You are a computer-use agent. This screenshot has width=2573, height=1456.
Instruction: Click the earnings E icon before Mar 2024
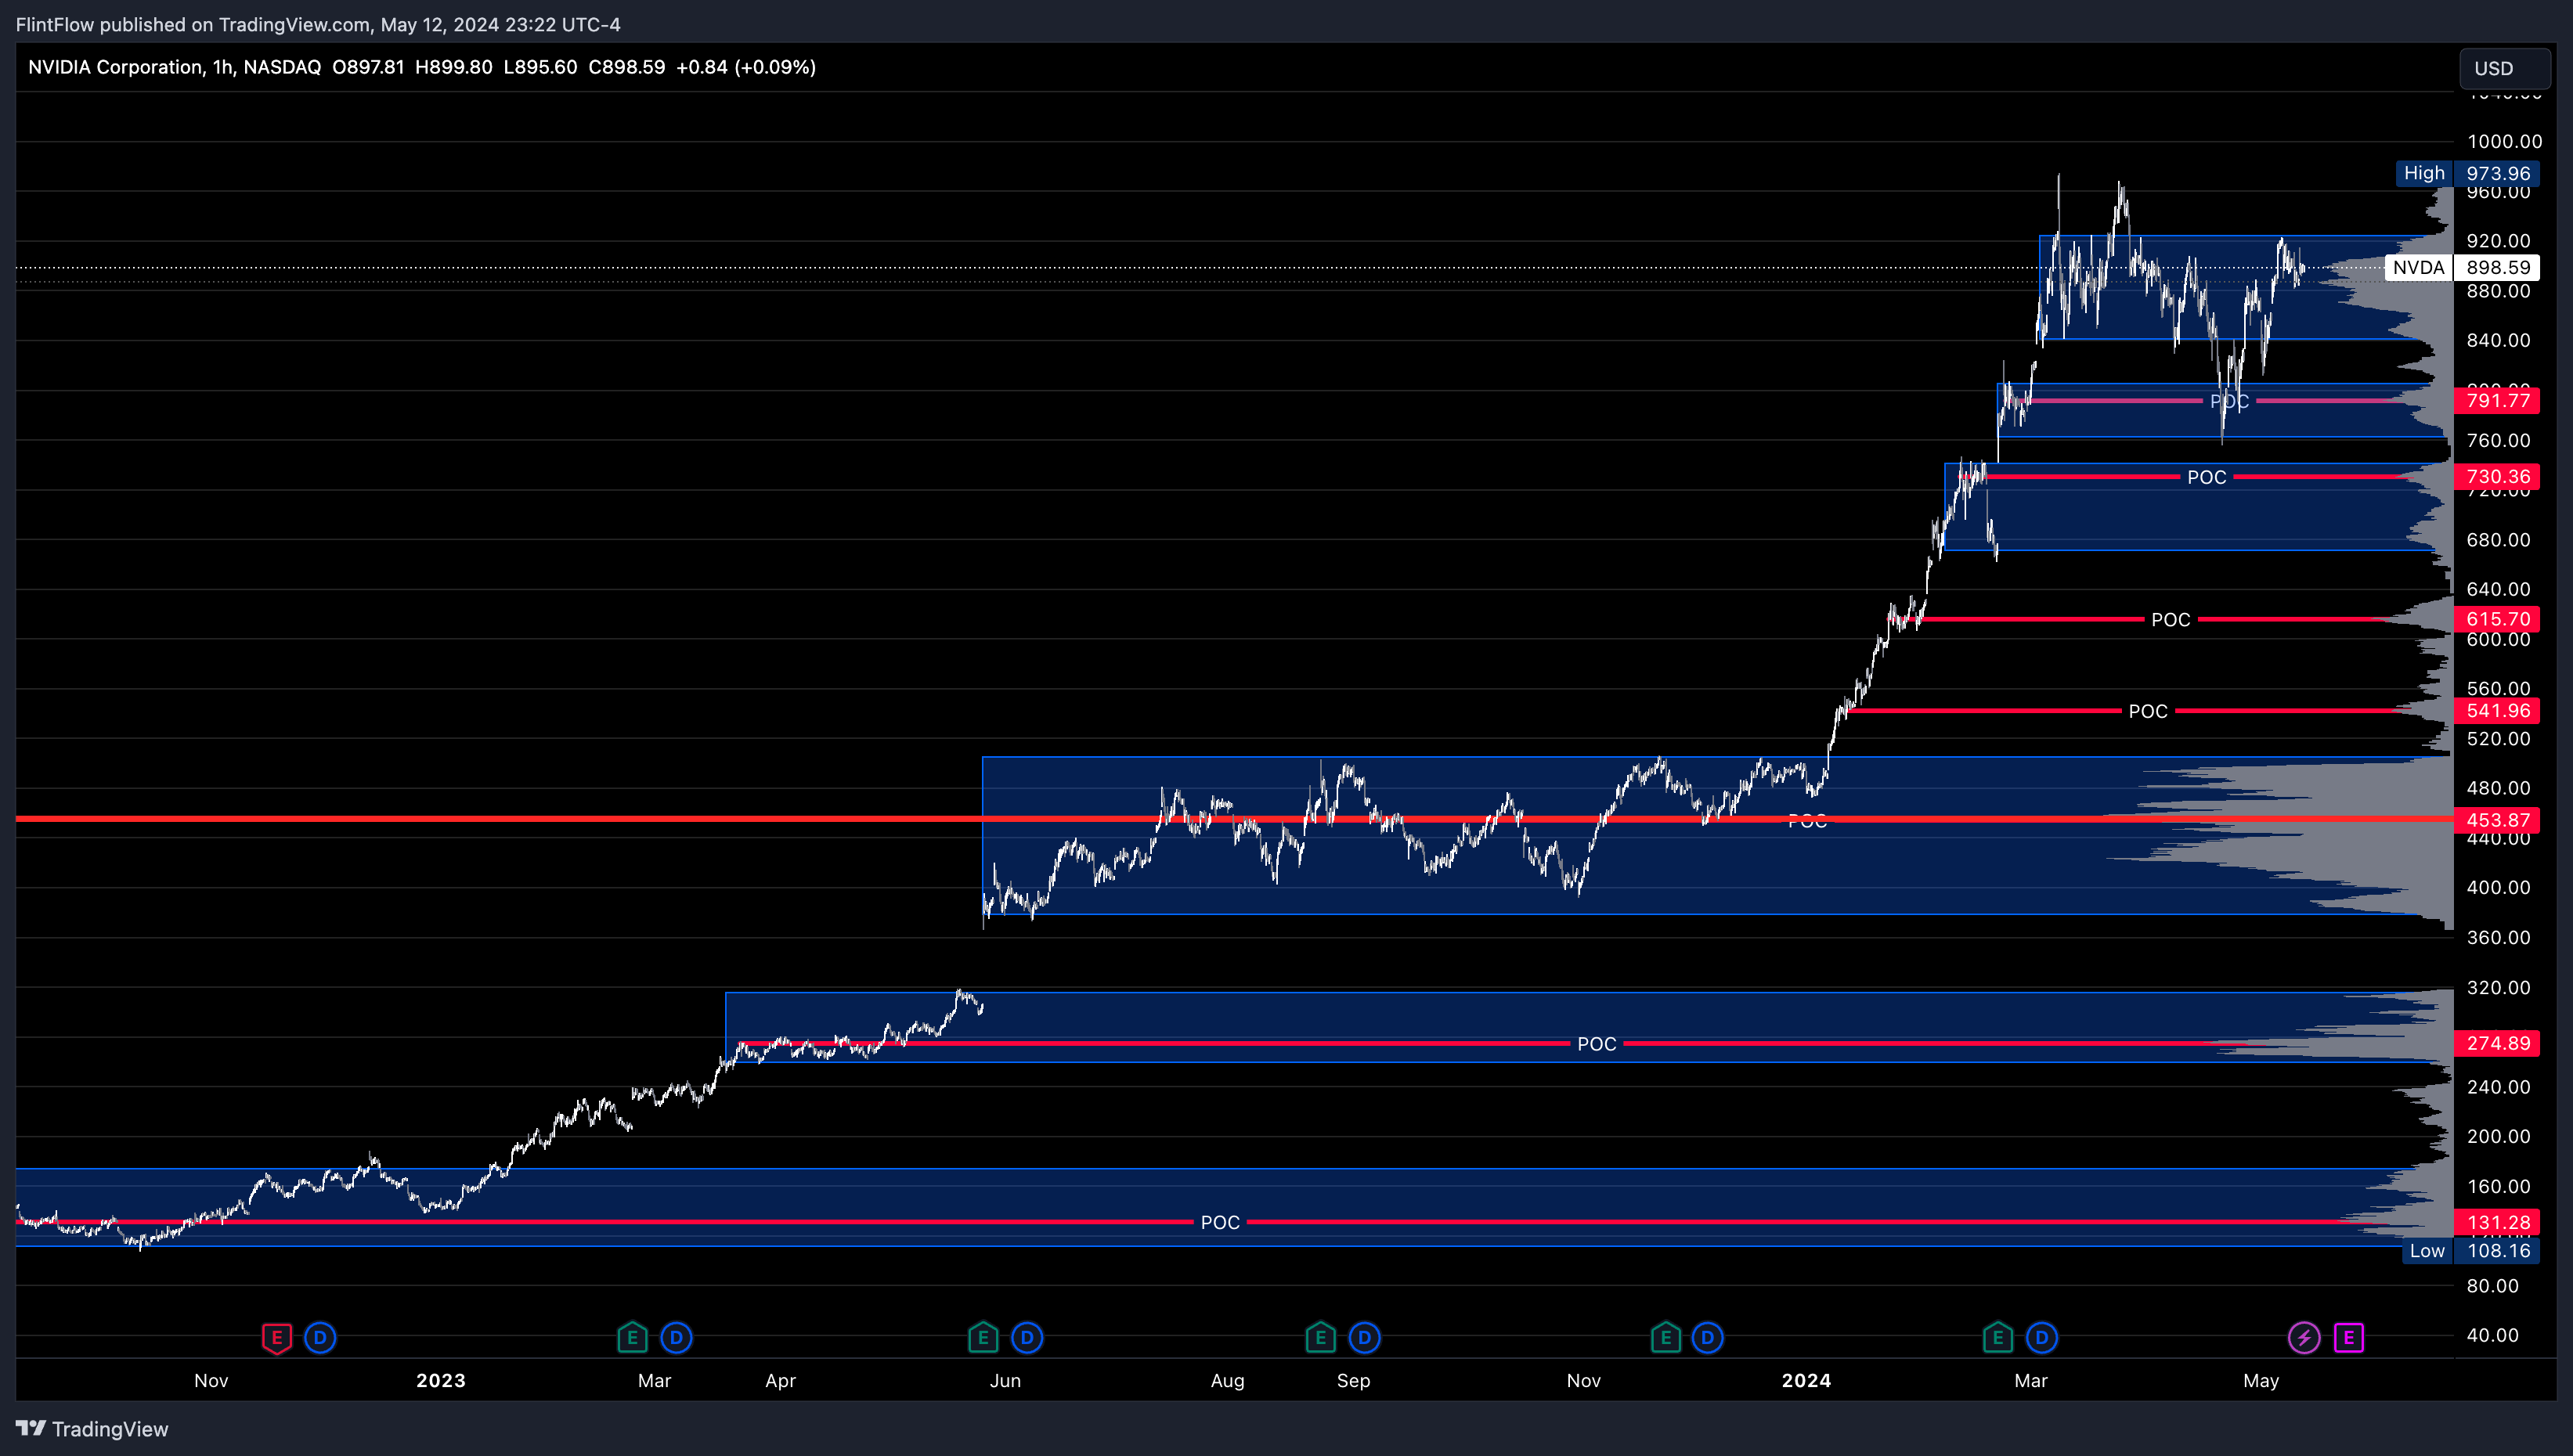point(1997,1337)
